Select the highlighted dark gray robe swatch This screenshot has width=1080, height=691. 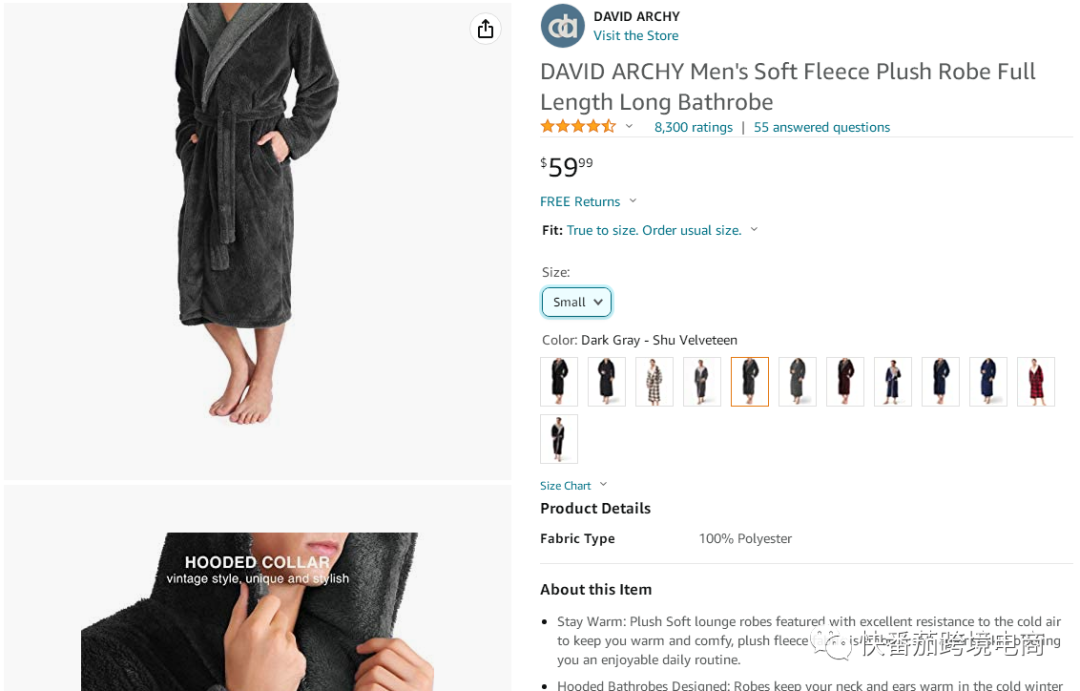pyautogui.click(x=749, y=382)
